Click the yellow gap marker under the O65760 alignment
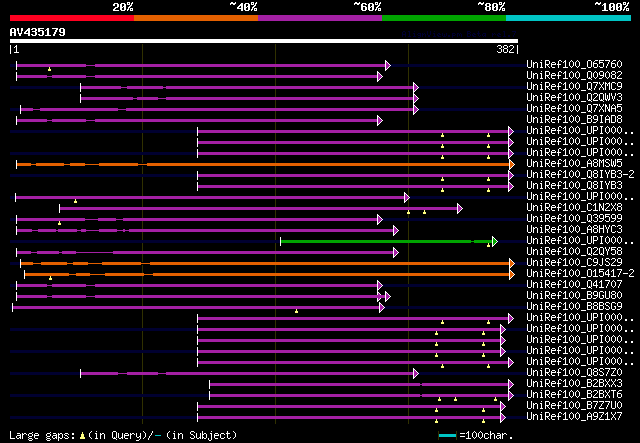The image size is (640, 443). pos(49,69)
